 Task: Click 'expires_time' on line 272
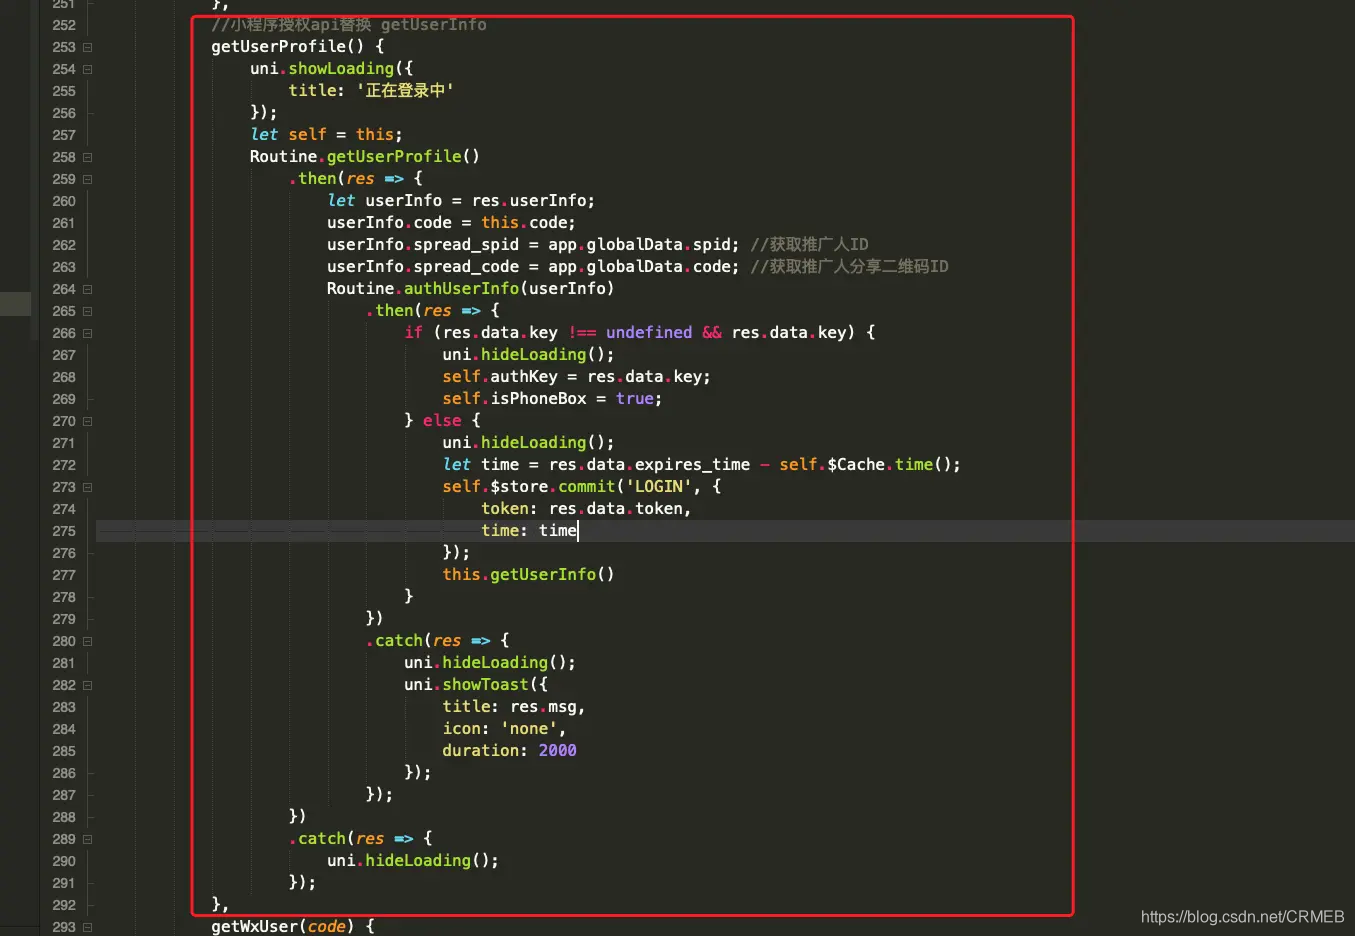[x=692, y=464]
